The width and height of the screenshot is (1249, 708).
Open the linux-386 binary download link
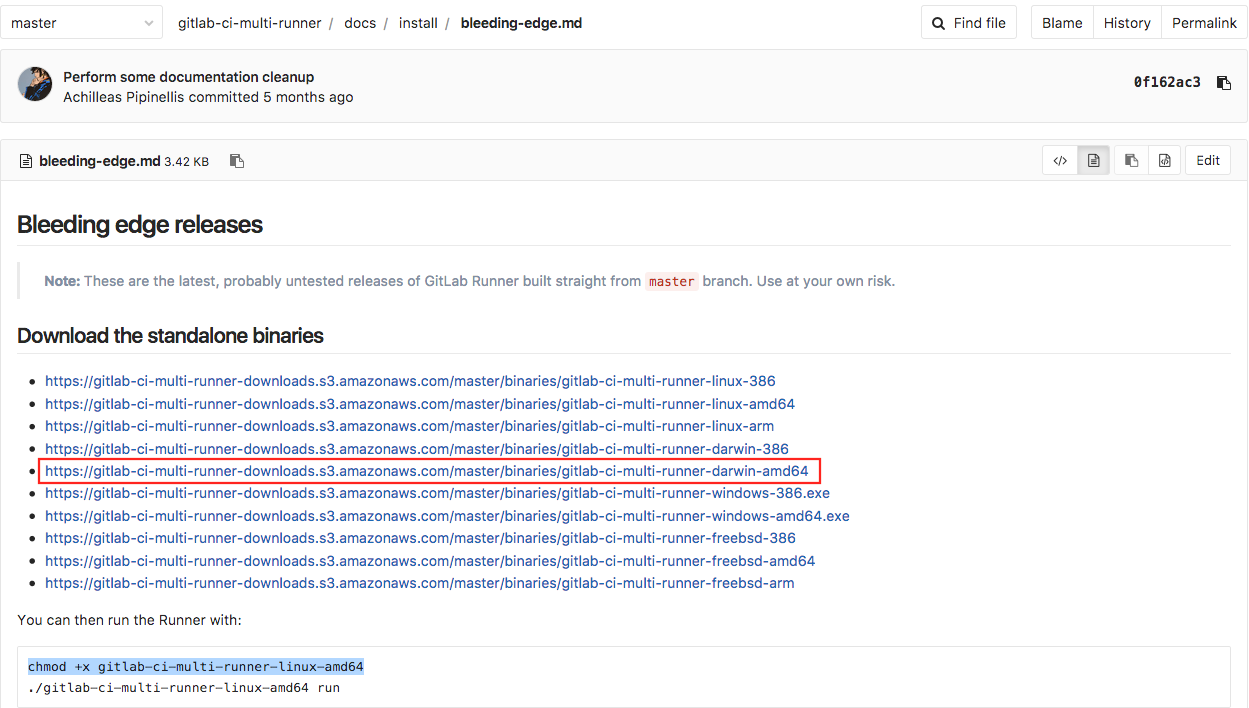pos(410,381)
